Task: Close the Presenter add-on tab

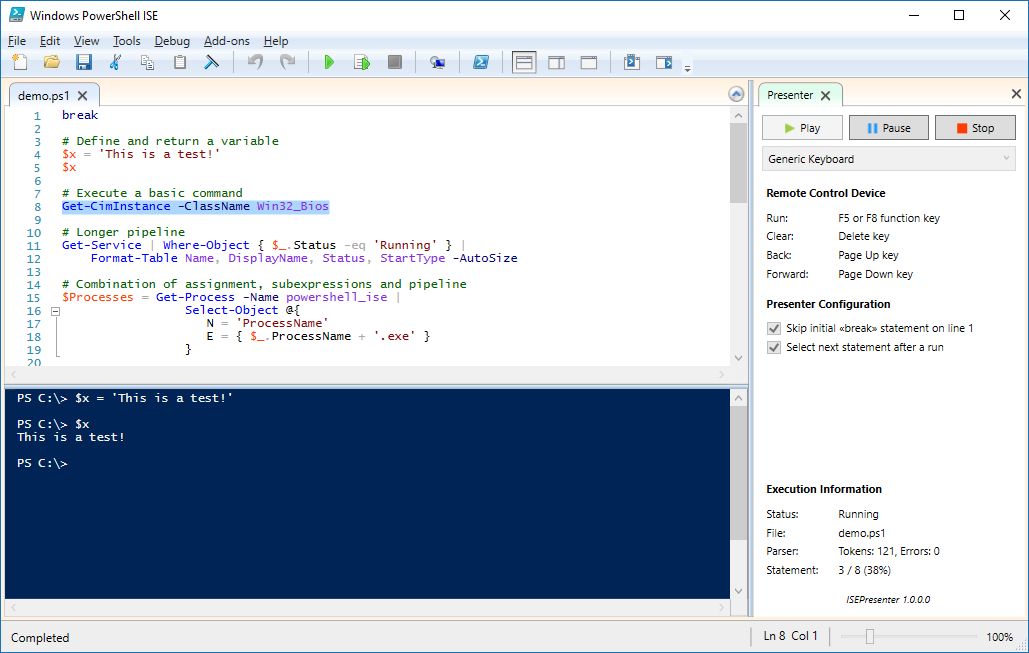Action: pyautogui.click(x=826, y=96)
